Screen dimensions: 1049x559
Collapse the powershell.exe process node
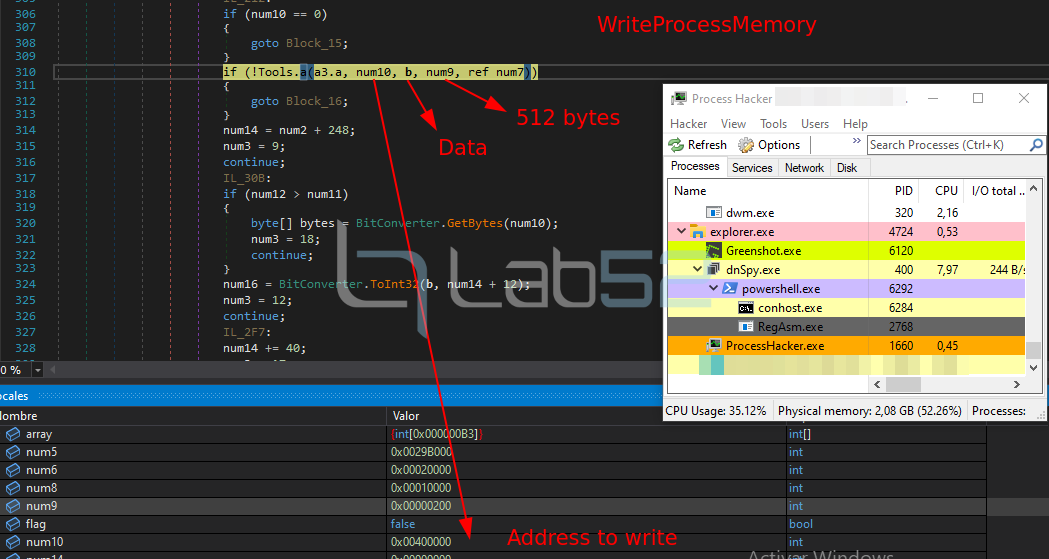(714, 289)
